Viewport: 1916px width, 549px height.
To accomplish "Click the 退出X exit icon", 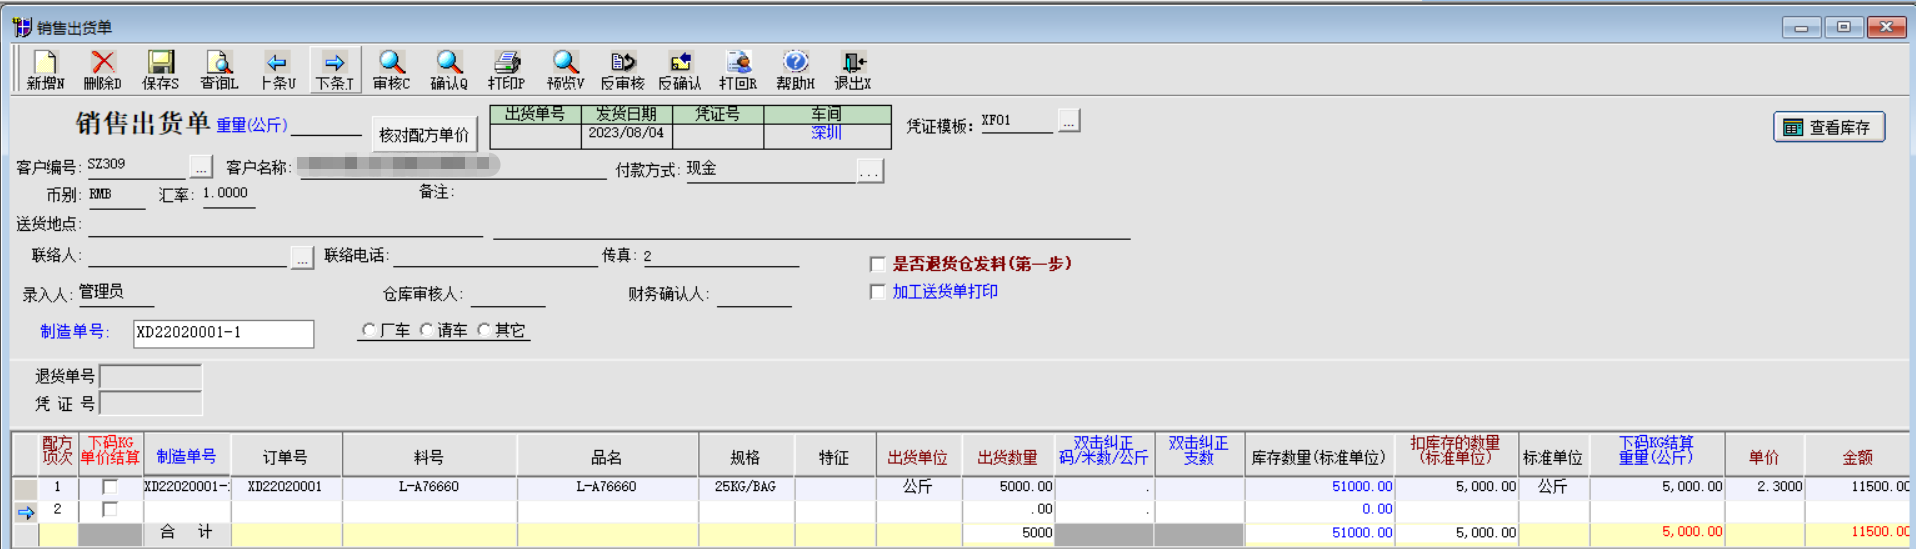I will 853,70.
